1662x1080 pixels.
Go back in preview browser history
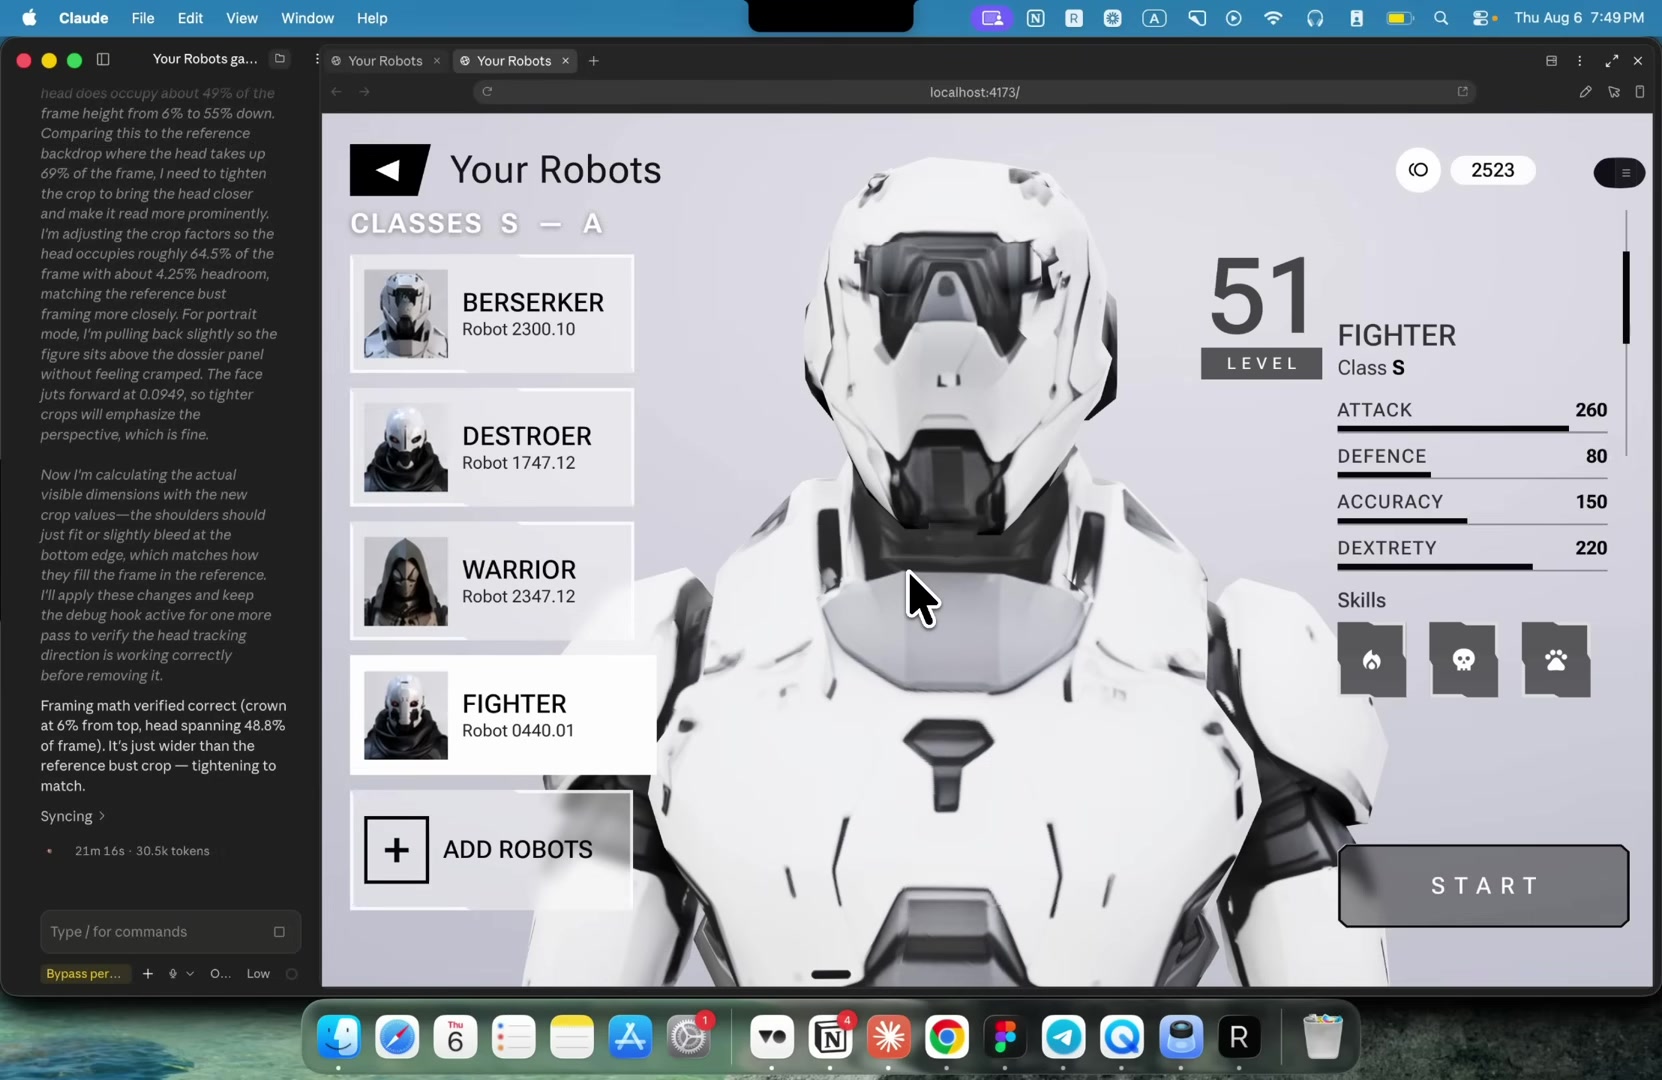click(337, 92)
